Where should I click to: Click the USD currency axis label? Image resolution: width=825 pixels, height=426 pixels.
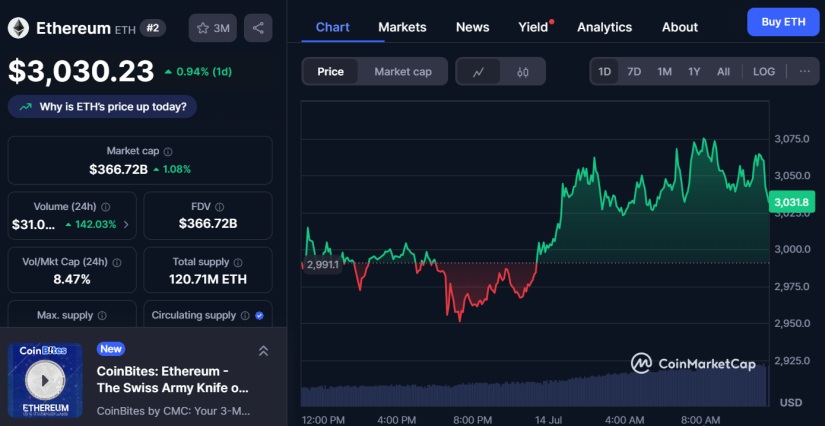click(791, 403)
